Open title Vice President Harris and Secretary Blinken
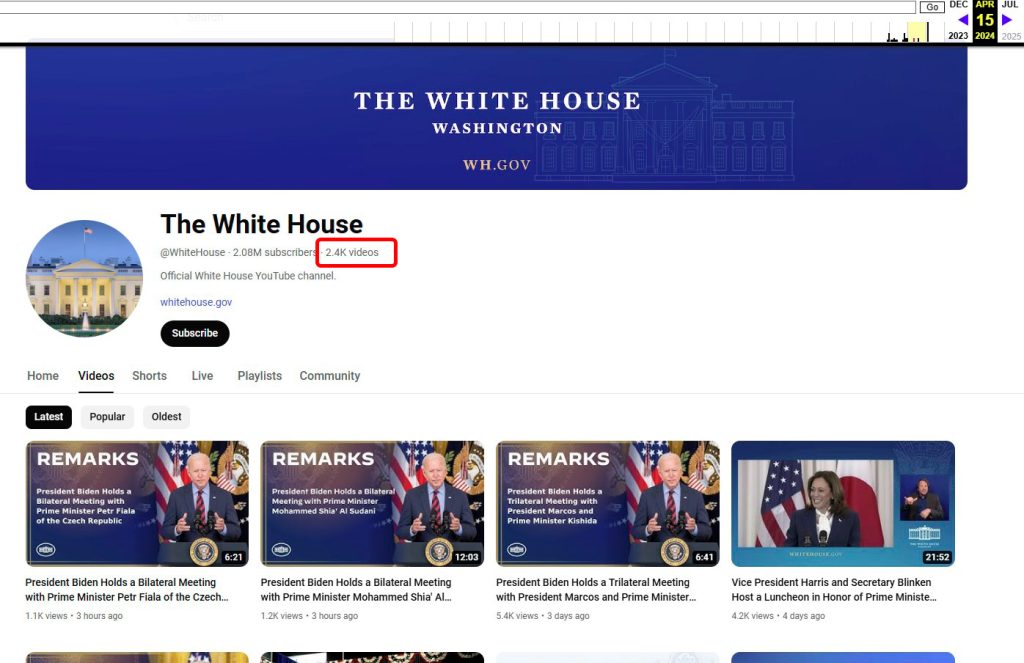This screenshot has height=663, width=1024. click(834, 589)
